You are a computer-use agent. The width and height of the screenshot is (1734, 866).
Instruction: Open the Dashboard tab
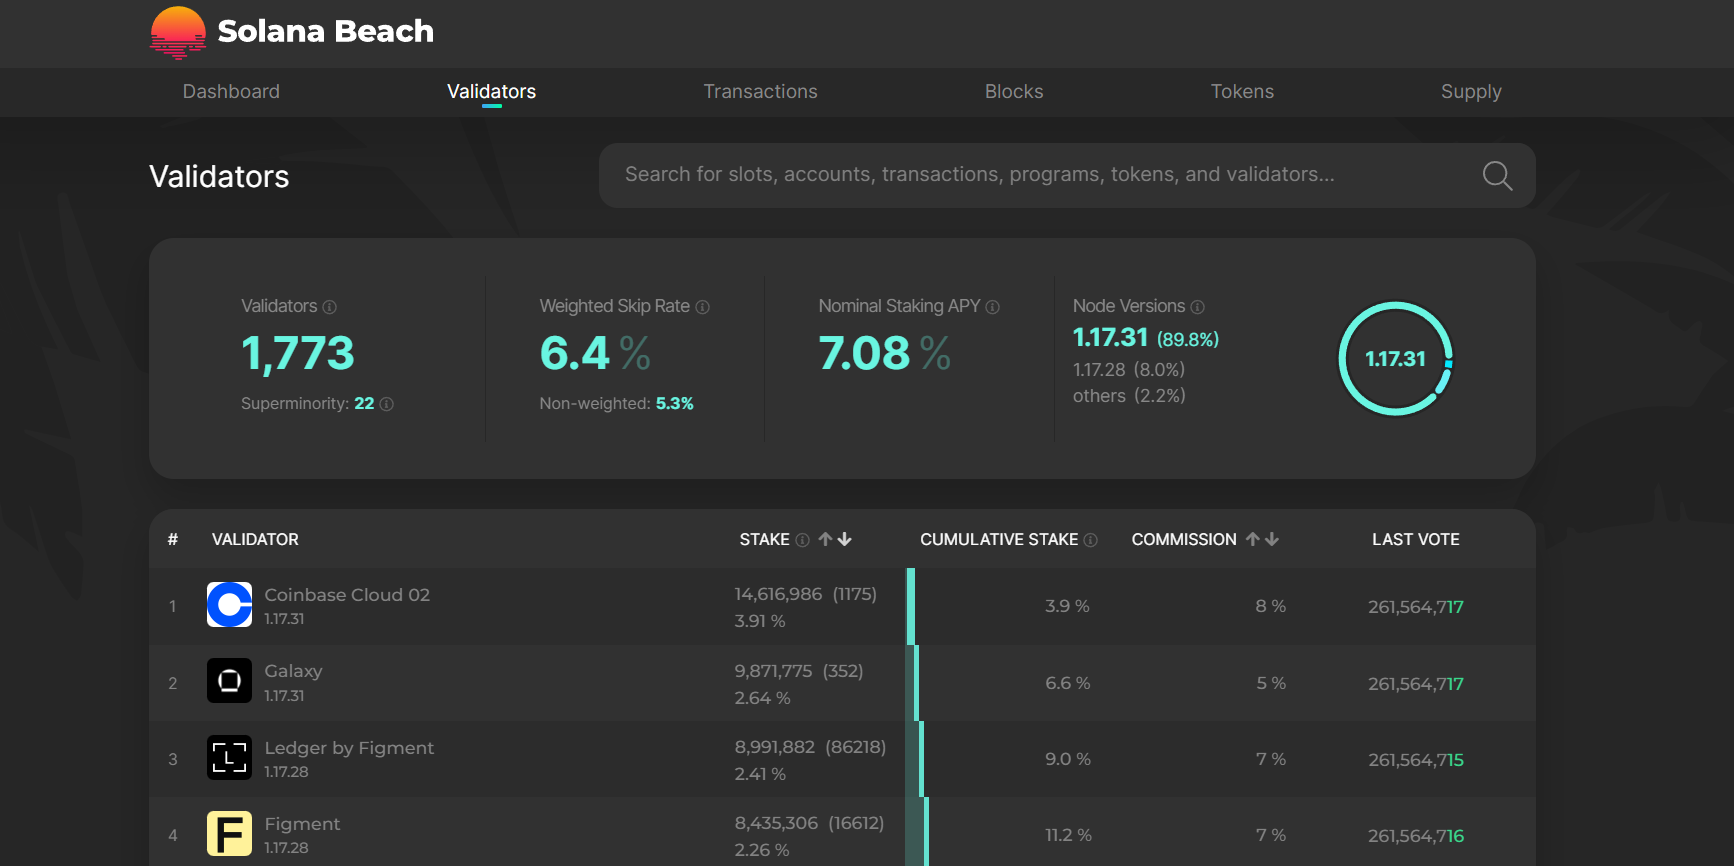pos(231,91)
